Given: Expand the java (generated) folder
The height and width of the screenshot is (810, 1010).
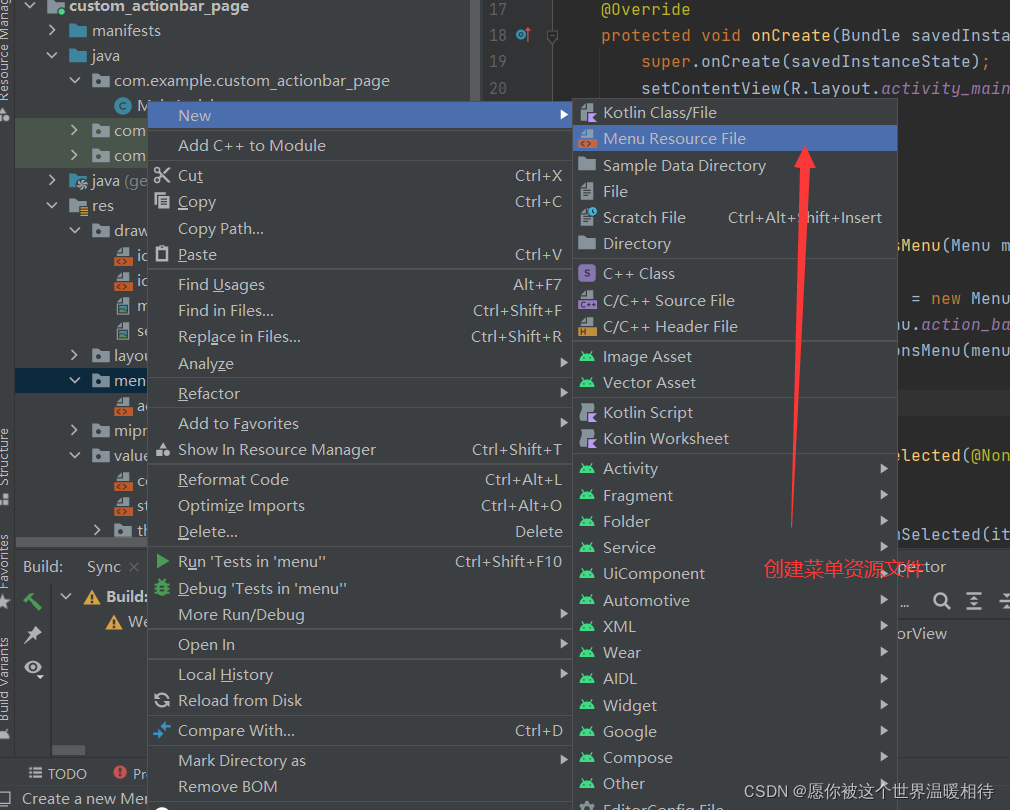Looking at the screenshot, I should (52, 180).
